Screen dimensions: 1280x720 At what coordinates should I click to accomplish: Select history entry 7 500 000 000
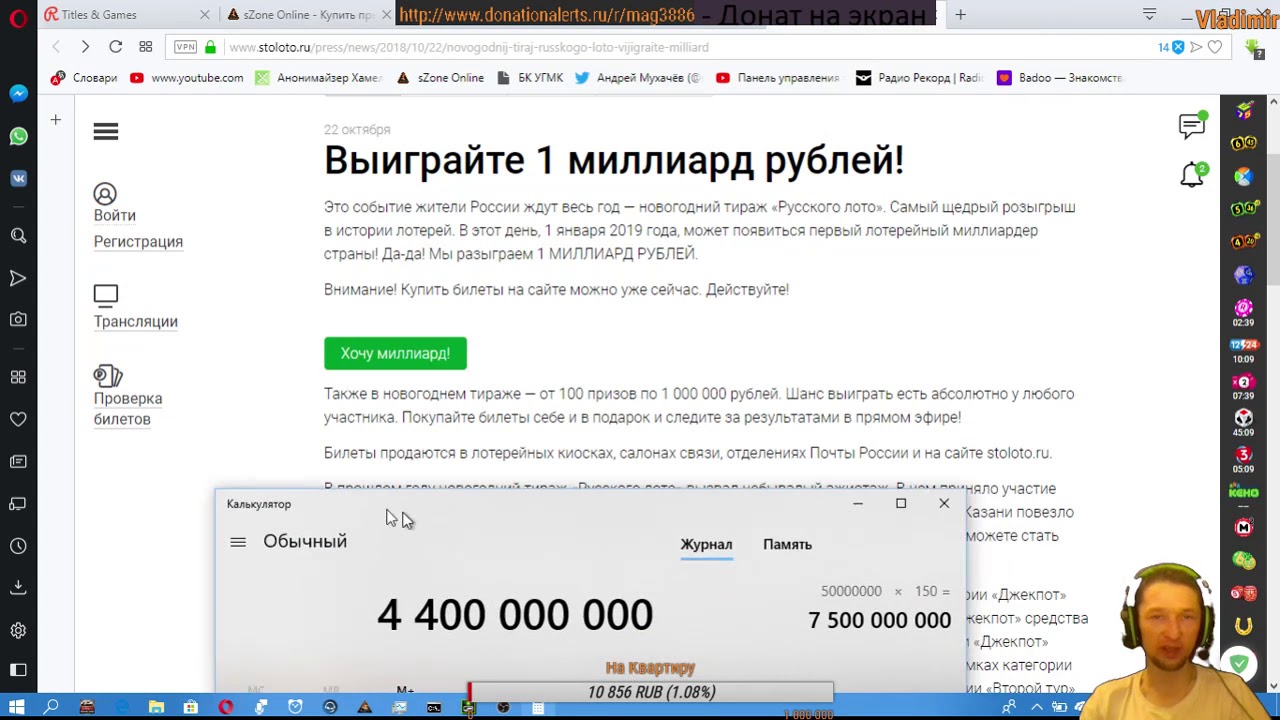[879, 620]
